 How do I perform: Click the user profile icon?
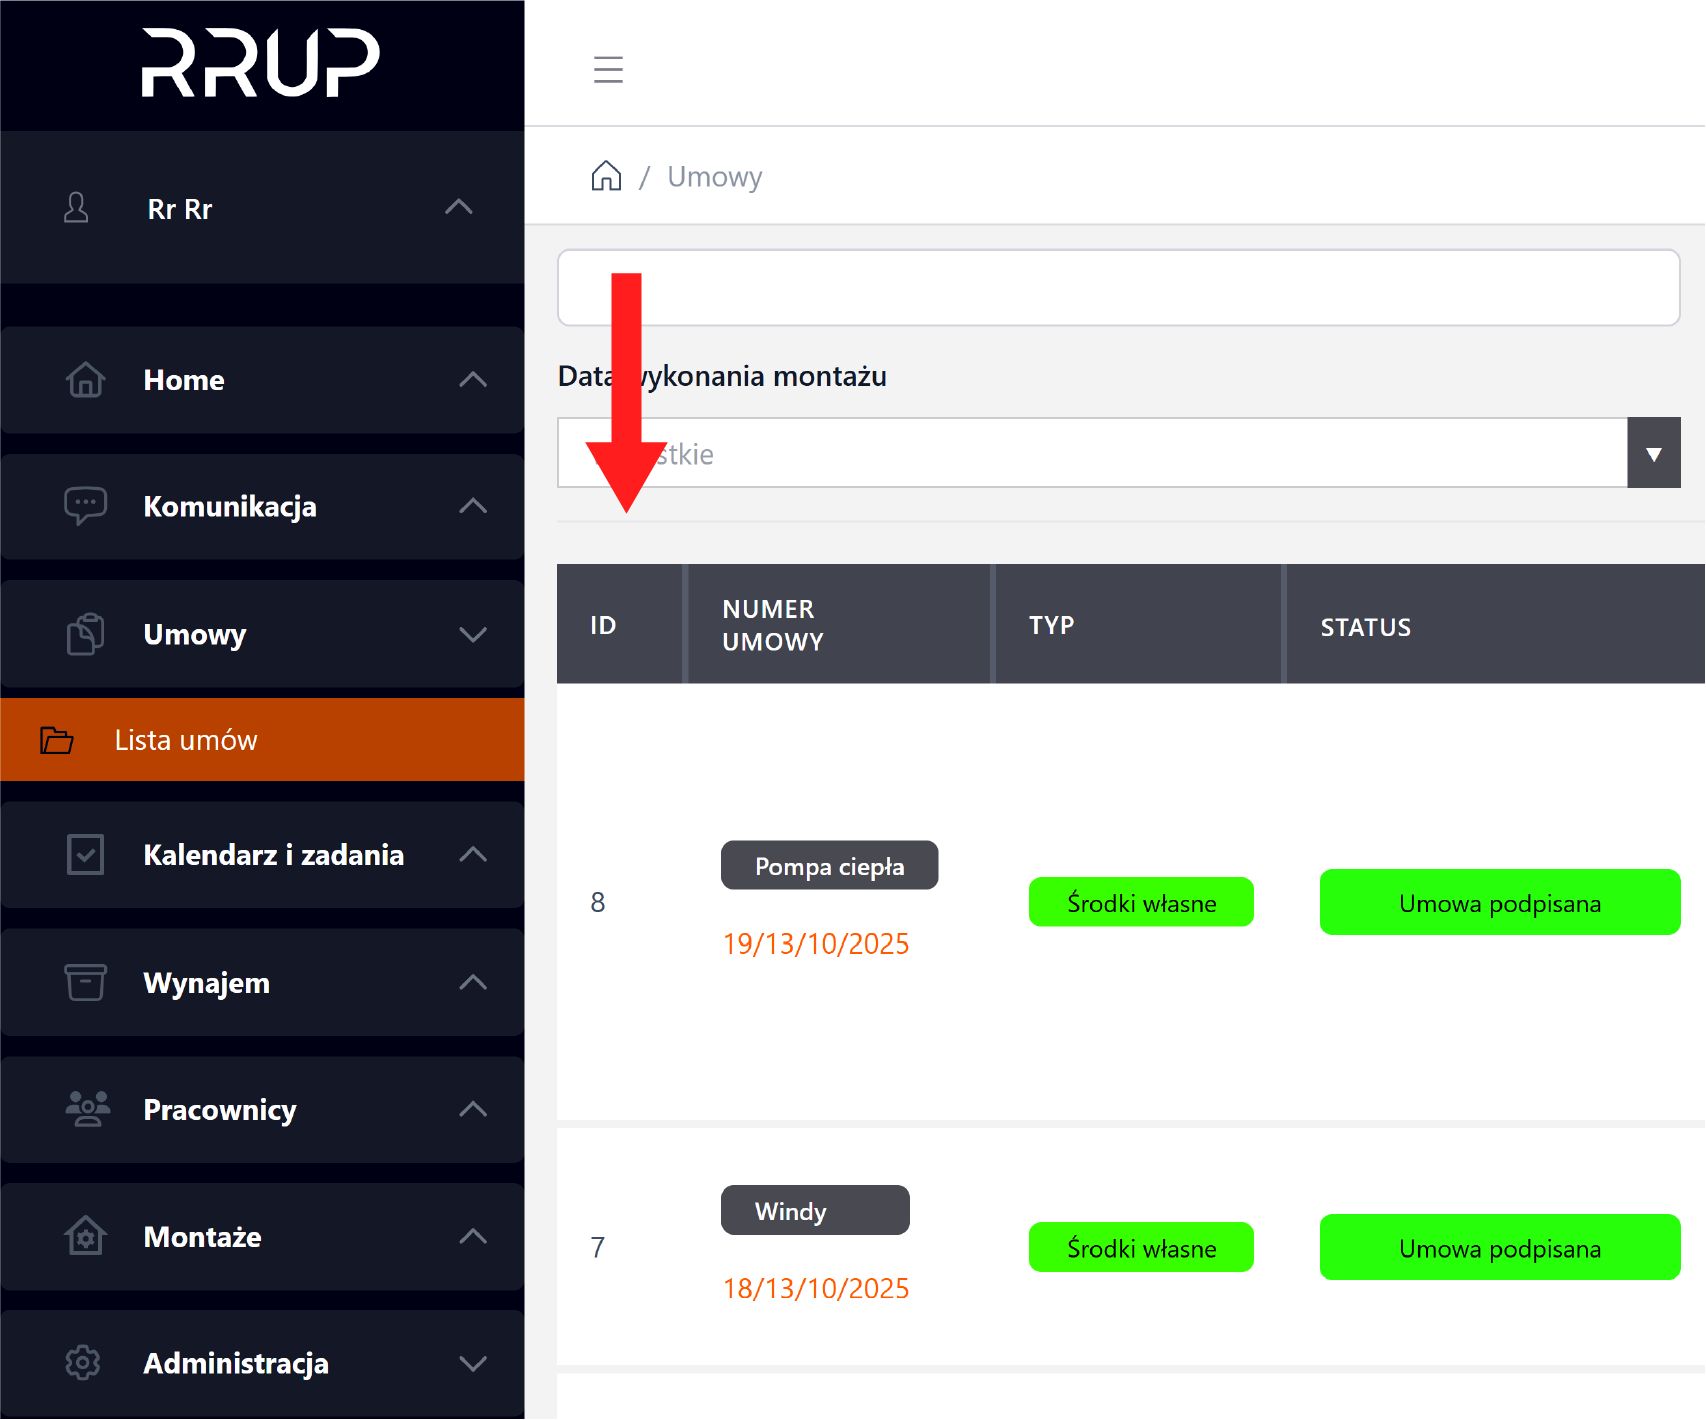tap(76, 208)
